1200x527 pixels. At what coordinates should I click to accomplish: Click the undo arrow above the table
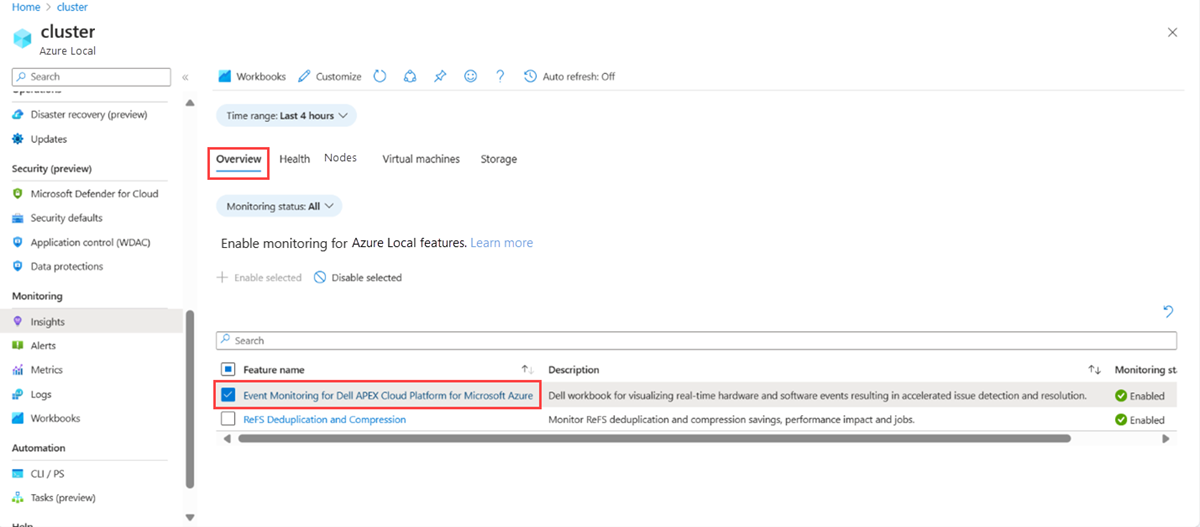1168,312
